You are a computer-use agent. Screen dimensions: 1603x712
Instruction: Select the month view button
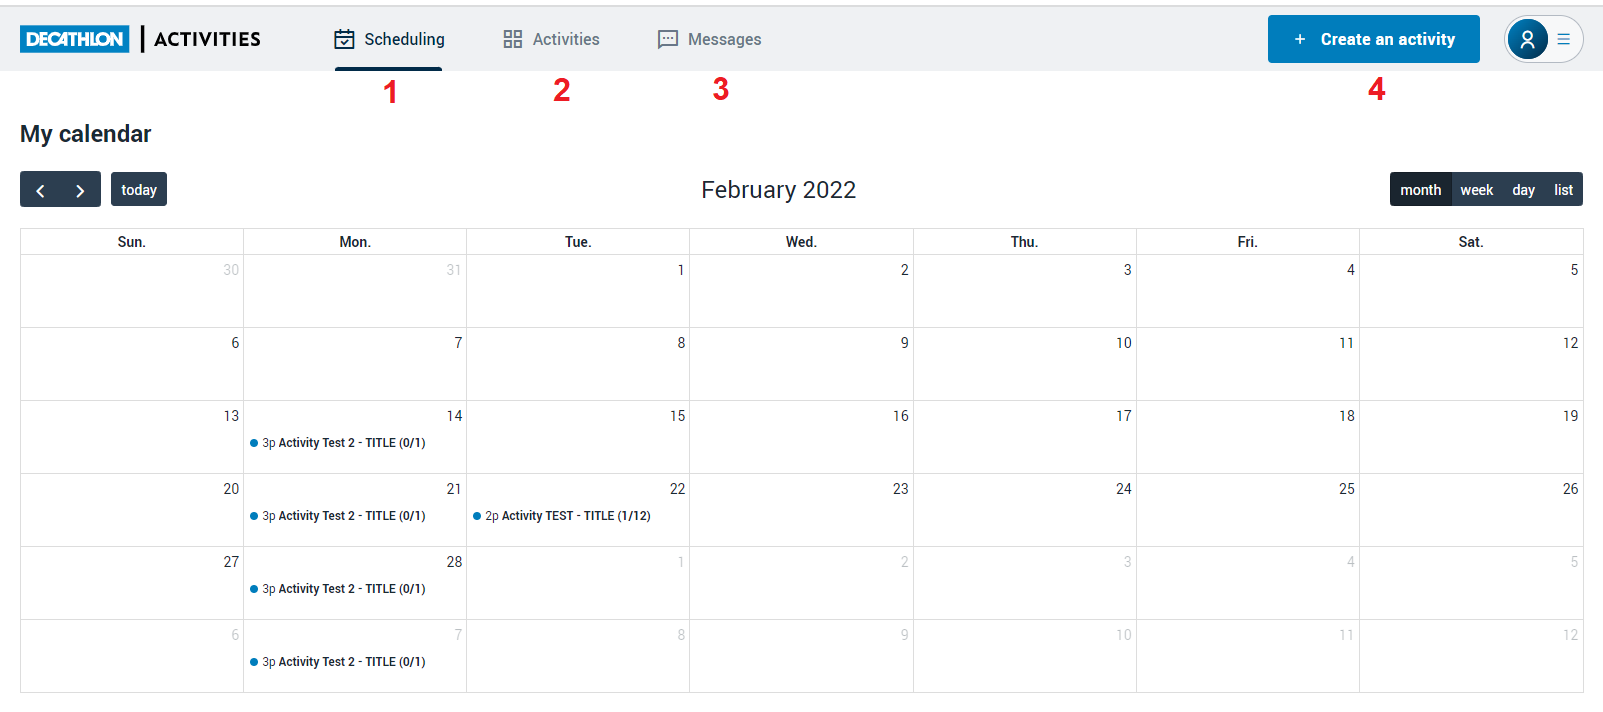pos(1420,190)
